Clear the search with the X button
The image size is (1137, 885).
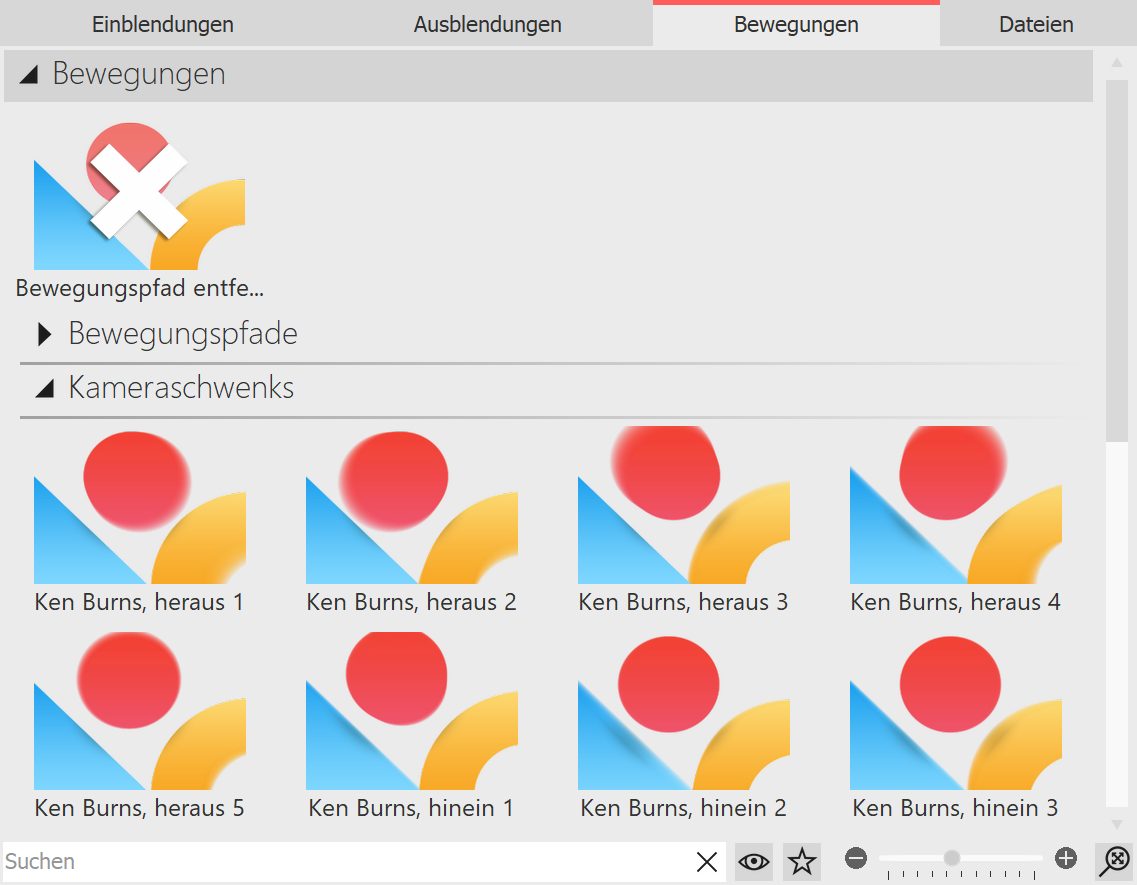point(707,861)
